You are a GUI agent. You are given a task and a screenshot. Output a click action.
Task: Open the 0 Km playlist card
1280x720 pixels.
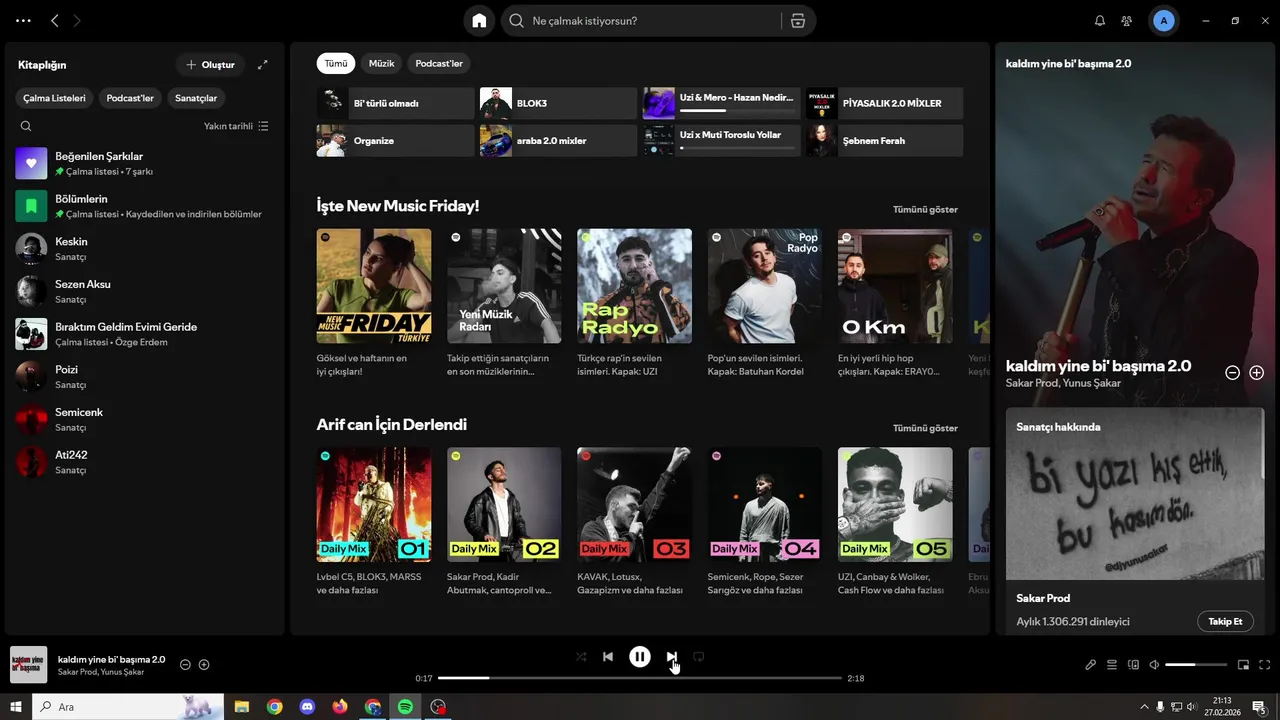(x=895, y=304)
